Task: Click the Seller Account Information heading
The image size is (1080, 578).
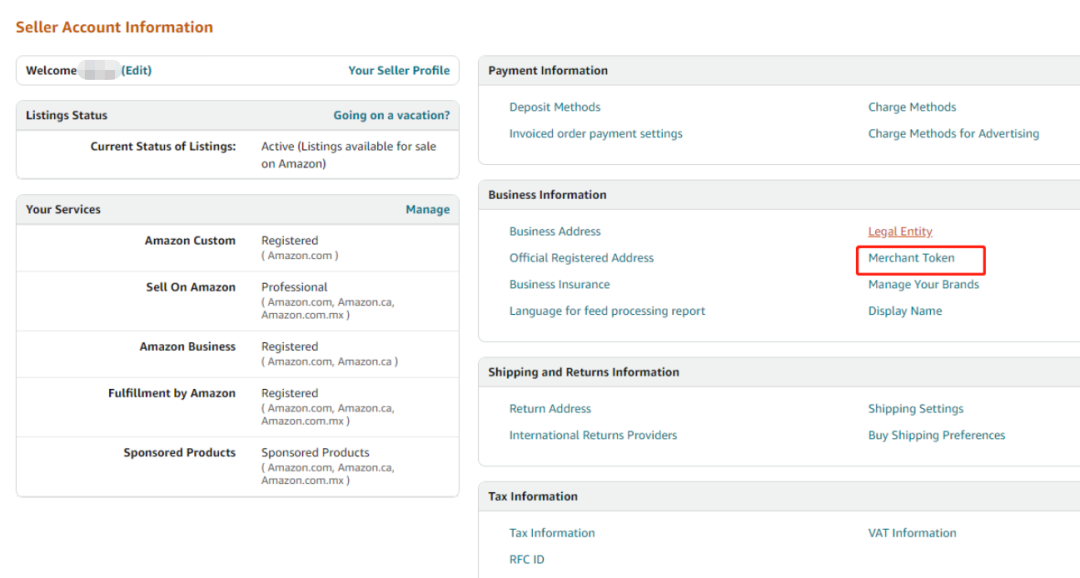Action: 114,27
